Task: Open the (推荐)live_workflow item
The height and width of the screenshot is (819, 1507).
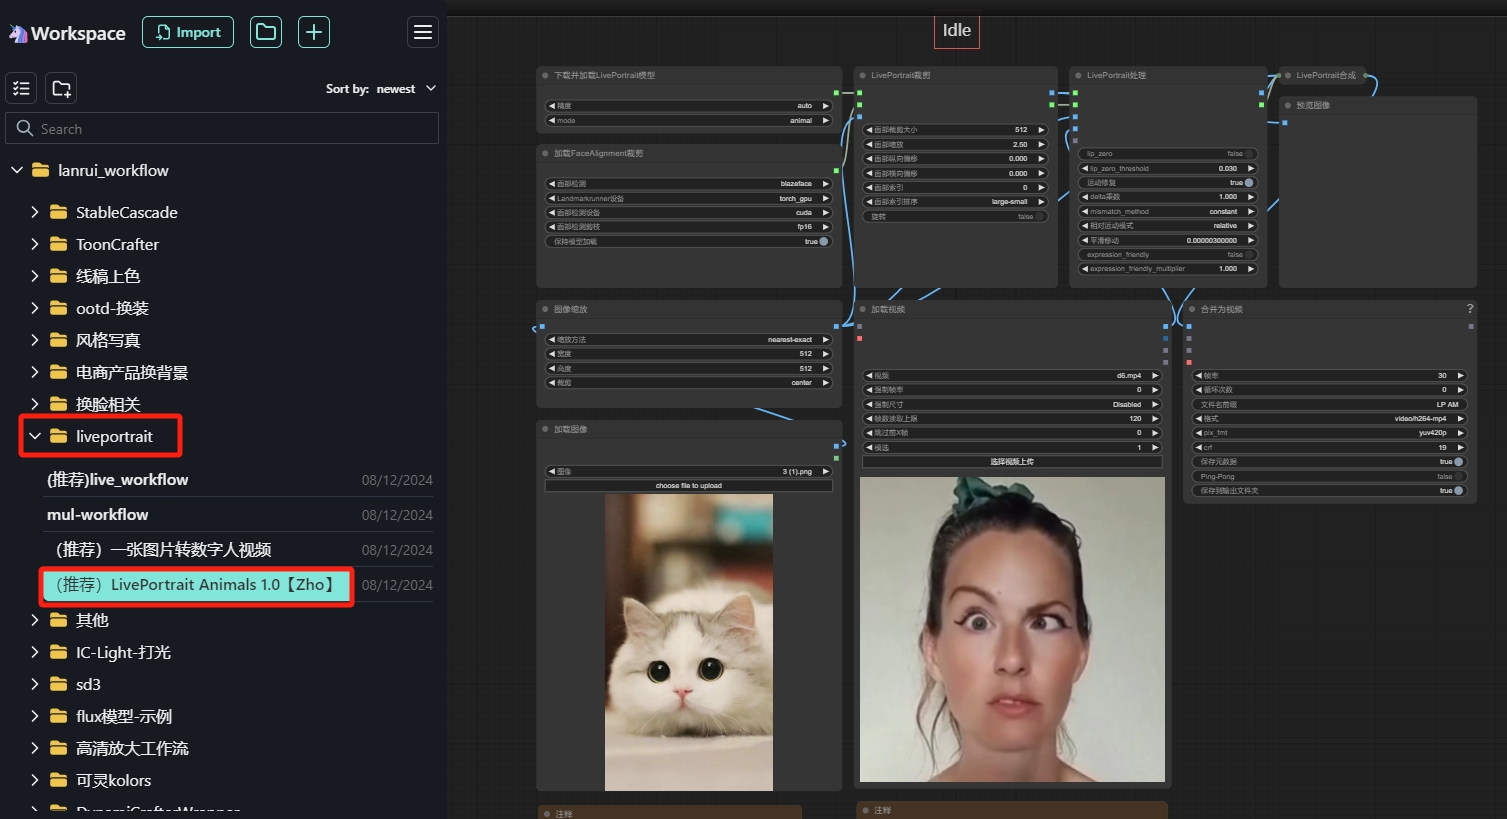Action: tap(117, 480)
